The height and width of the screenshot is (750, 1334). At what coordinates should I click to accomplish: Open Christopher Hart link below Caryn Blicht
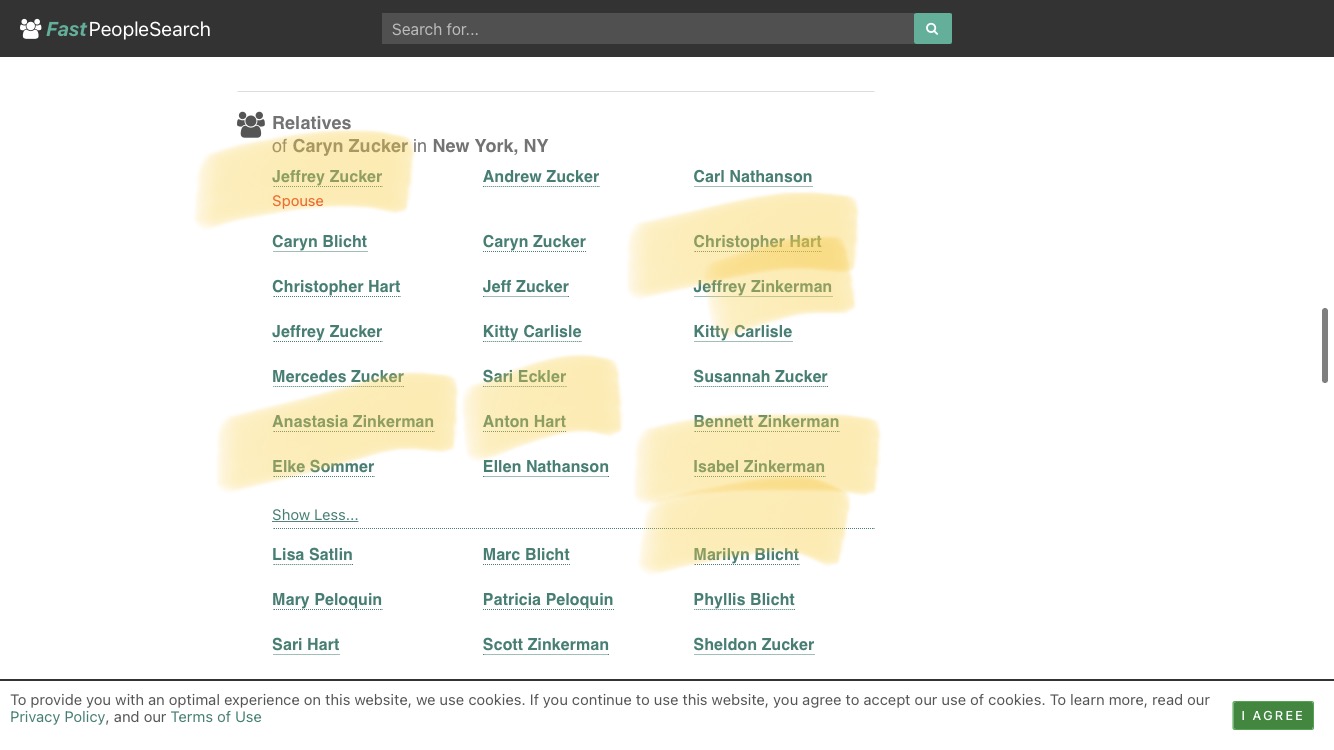tap(336, 287)
